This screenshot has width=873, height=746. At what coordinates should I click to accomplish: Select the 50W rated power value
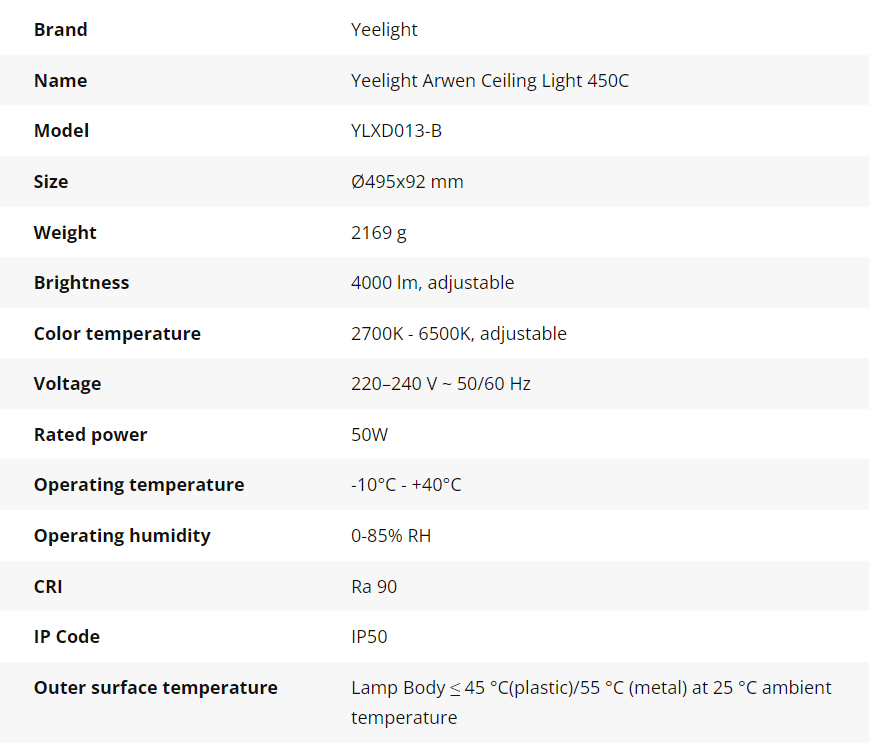(369, 435)
